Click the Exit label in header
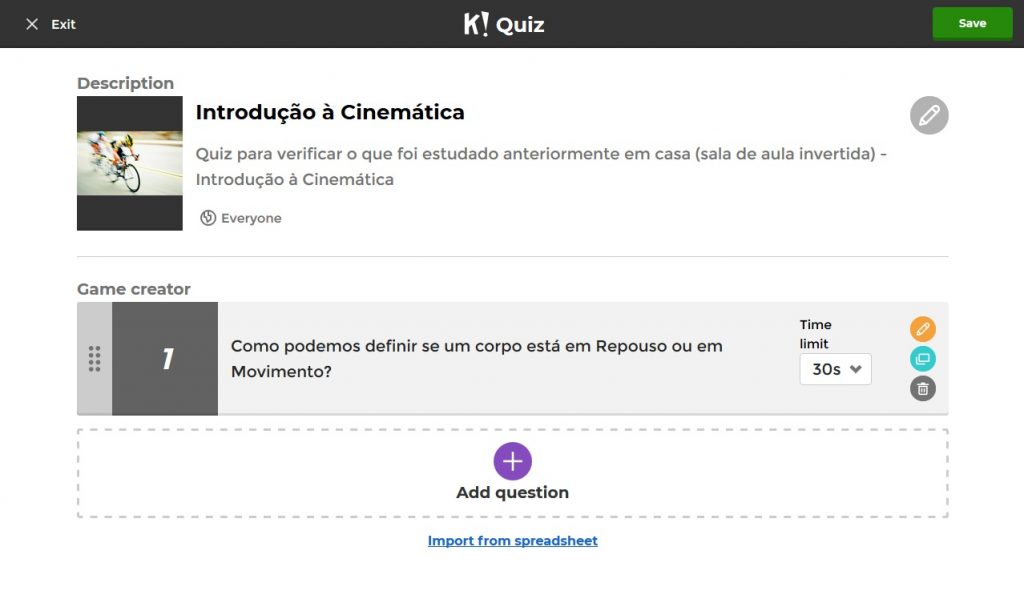The height and width of the screenshot is (591, 1024). tap(64, 24)
